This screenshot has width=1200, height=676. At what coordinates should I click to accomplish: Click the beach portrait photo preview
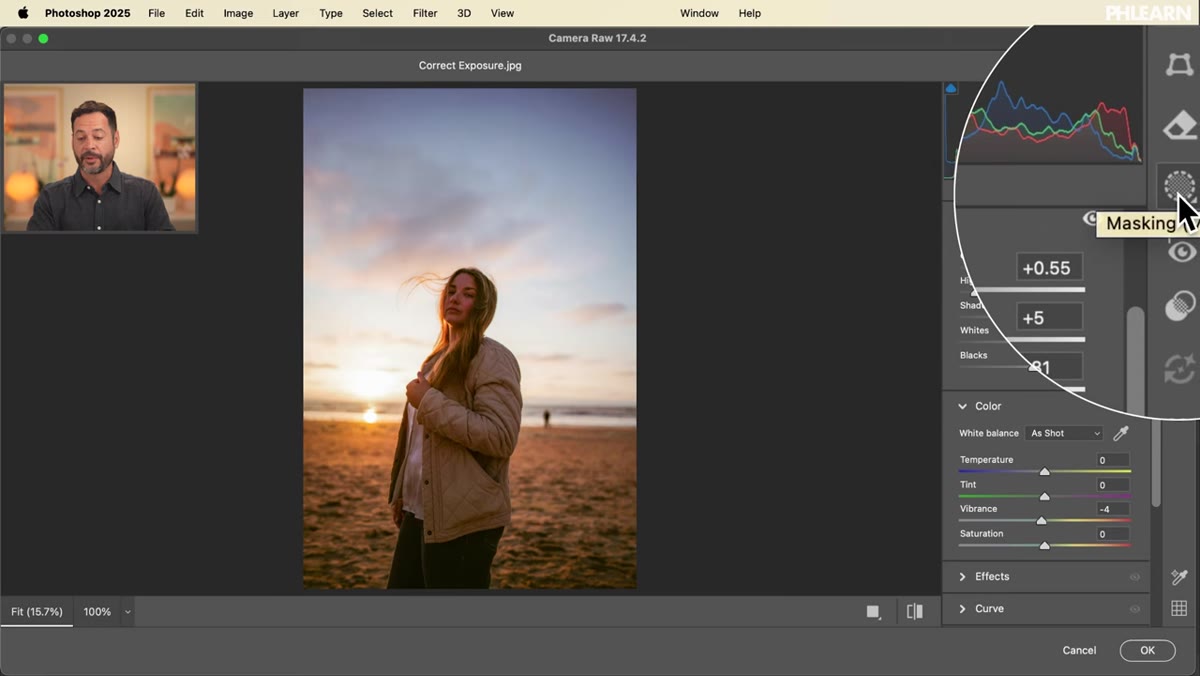469,338
